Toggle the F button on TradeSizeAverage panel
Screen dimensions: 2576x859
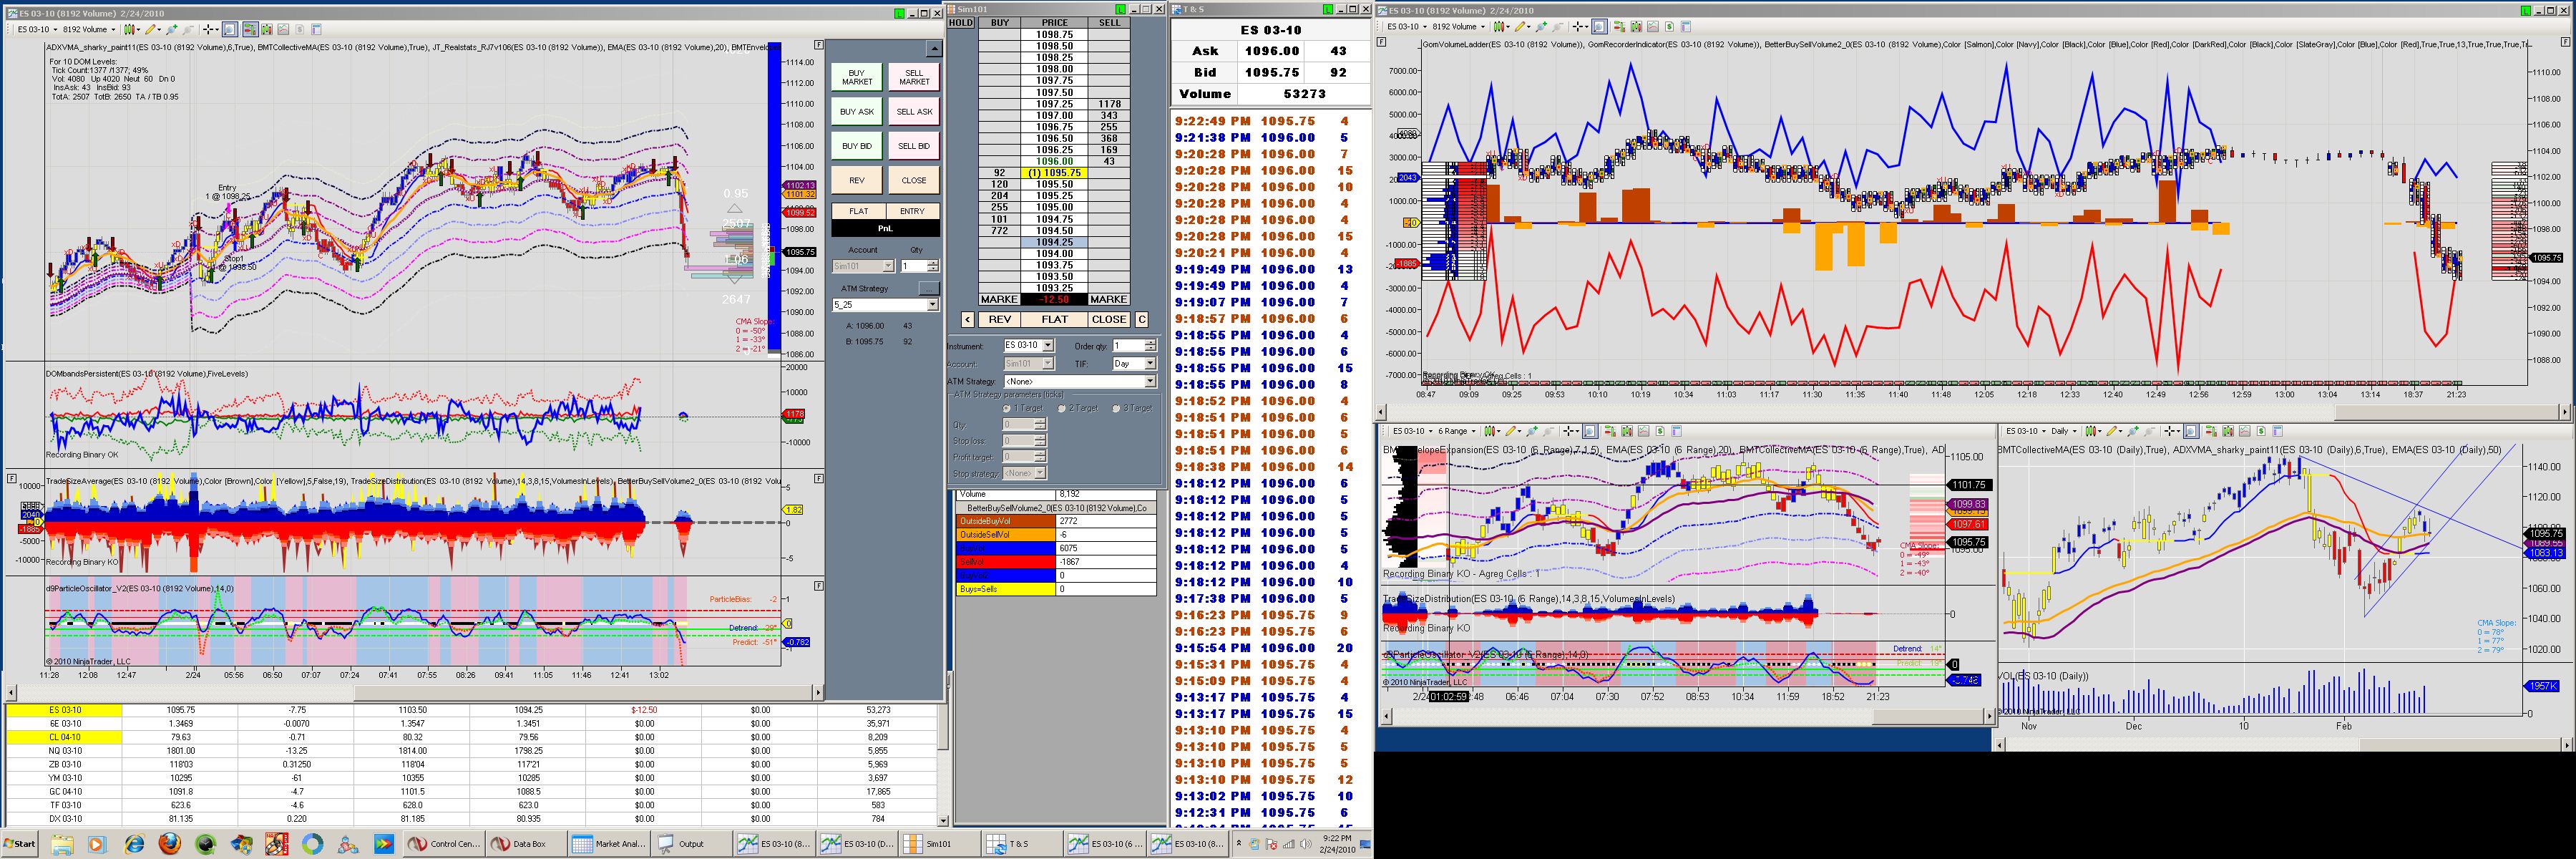tap(819, 478)
